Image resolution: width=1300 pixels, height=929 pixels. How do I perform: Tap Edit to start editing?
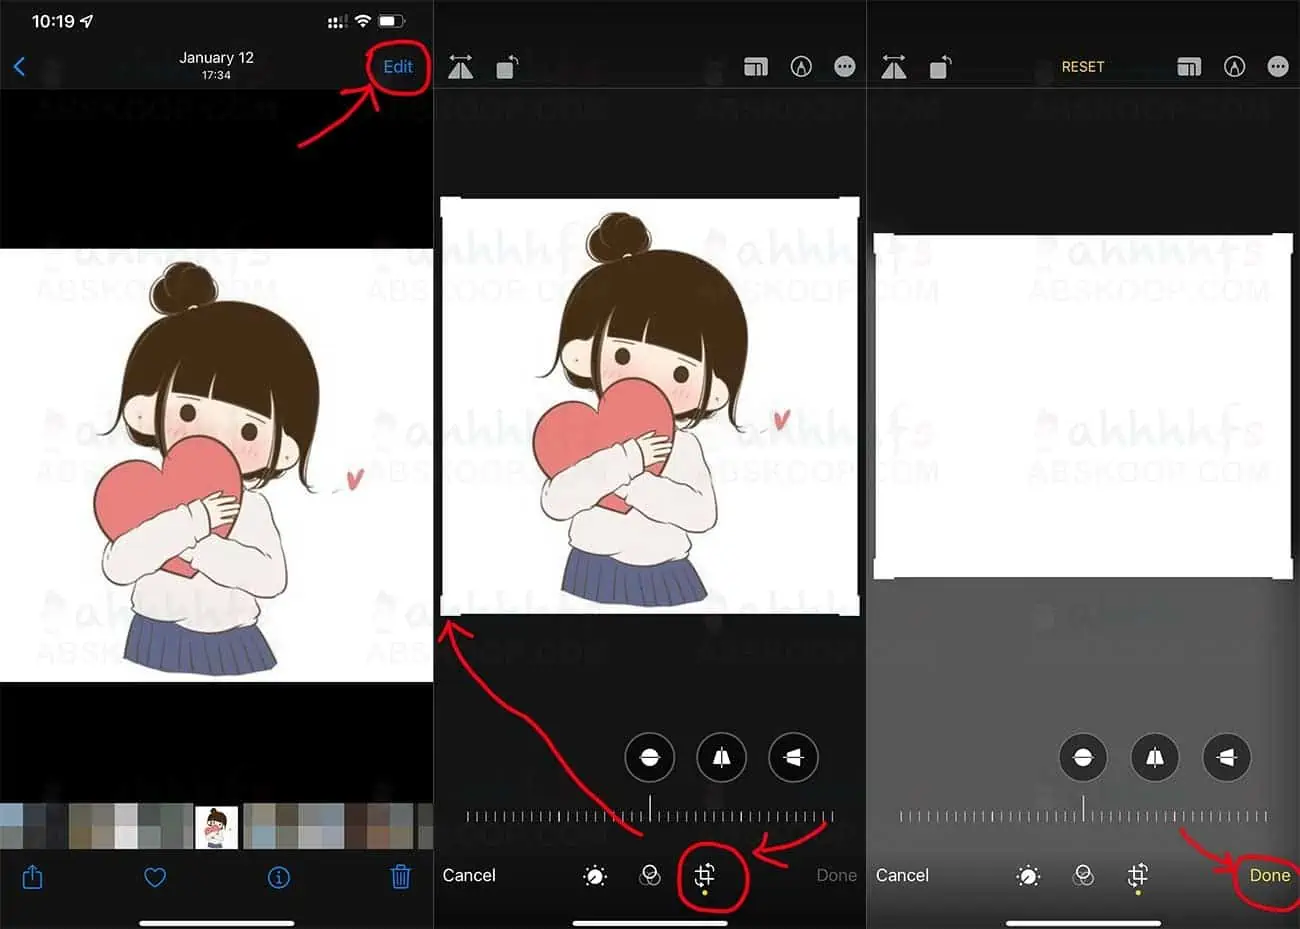[397, 66]
